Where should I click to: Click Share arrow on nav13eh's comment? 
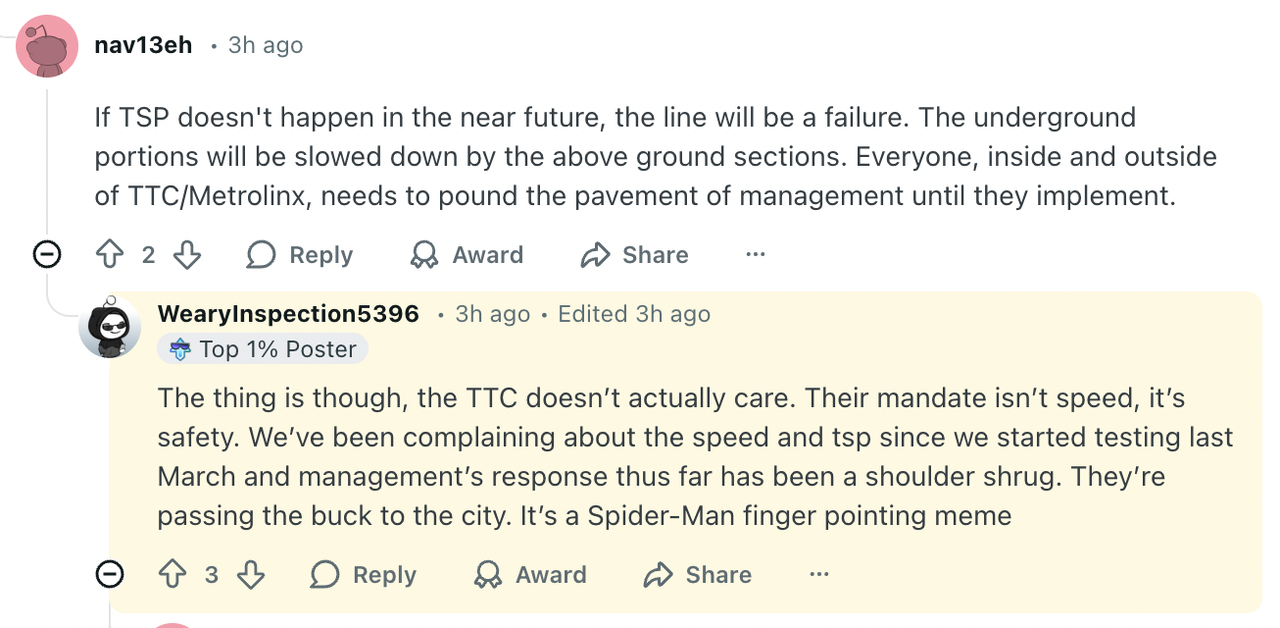tap(595, 255)
